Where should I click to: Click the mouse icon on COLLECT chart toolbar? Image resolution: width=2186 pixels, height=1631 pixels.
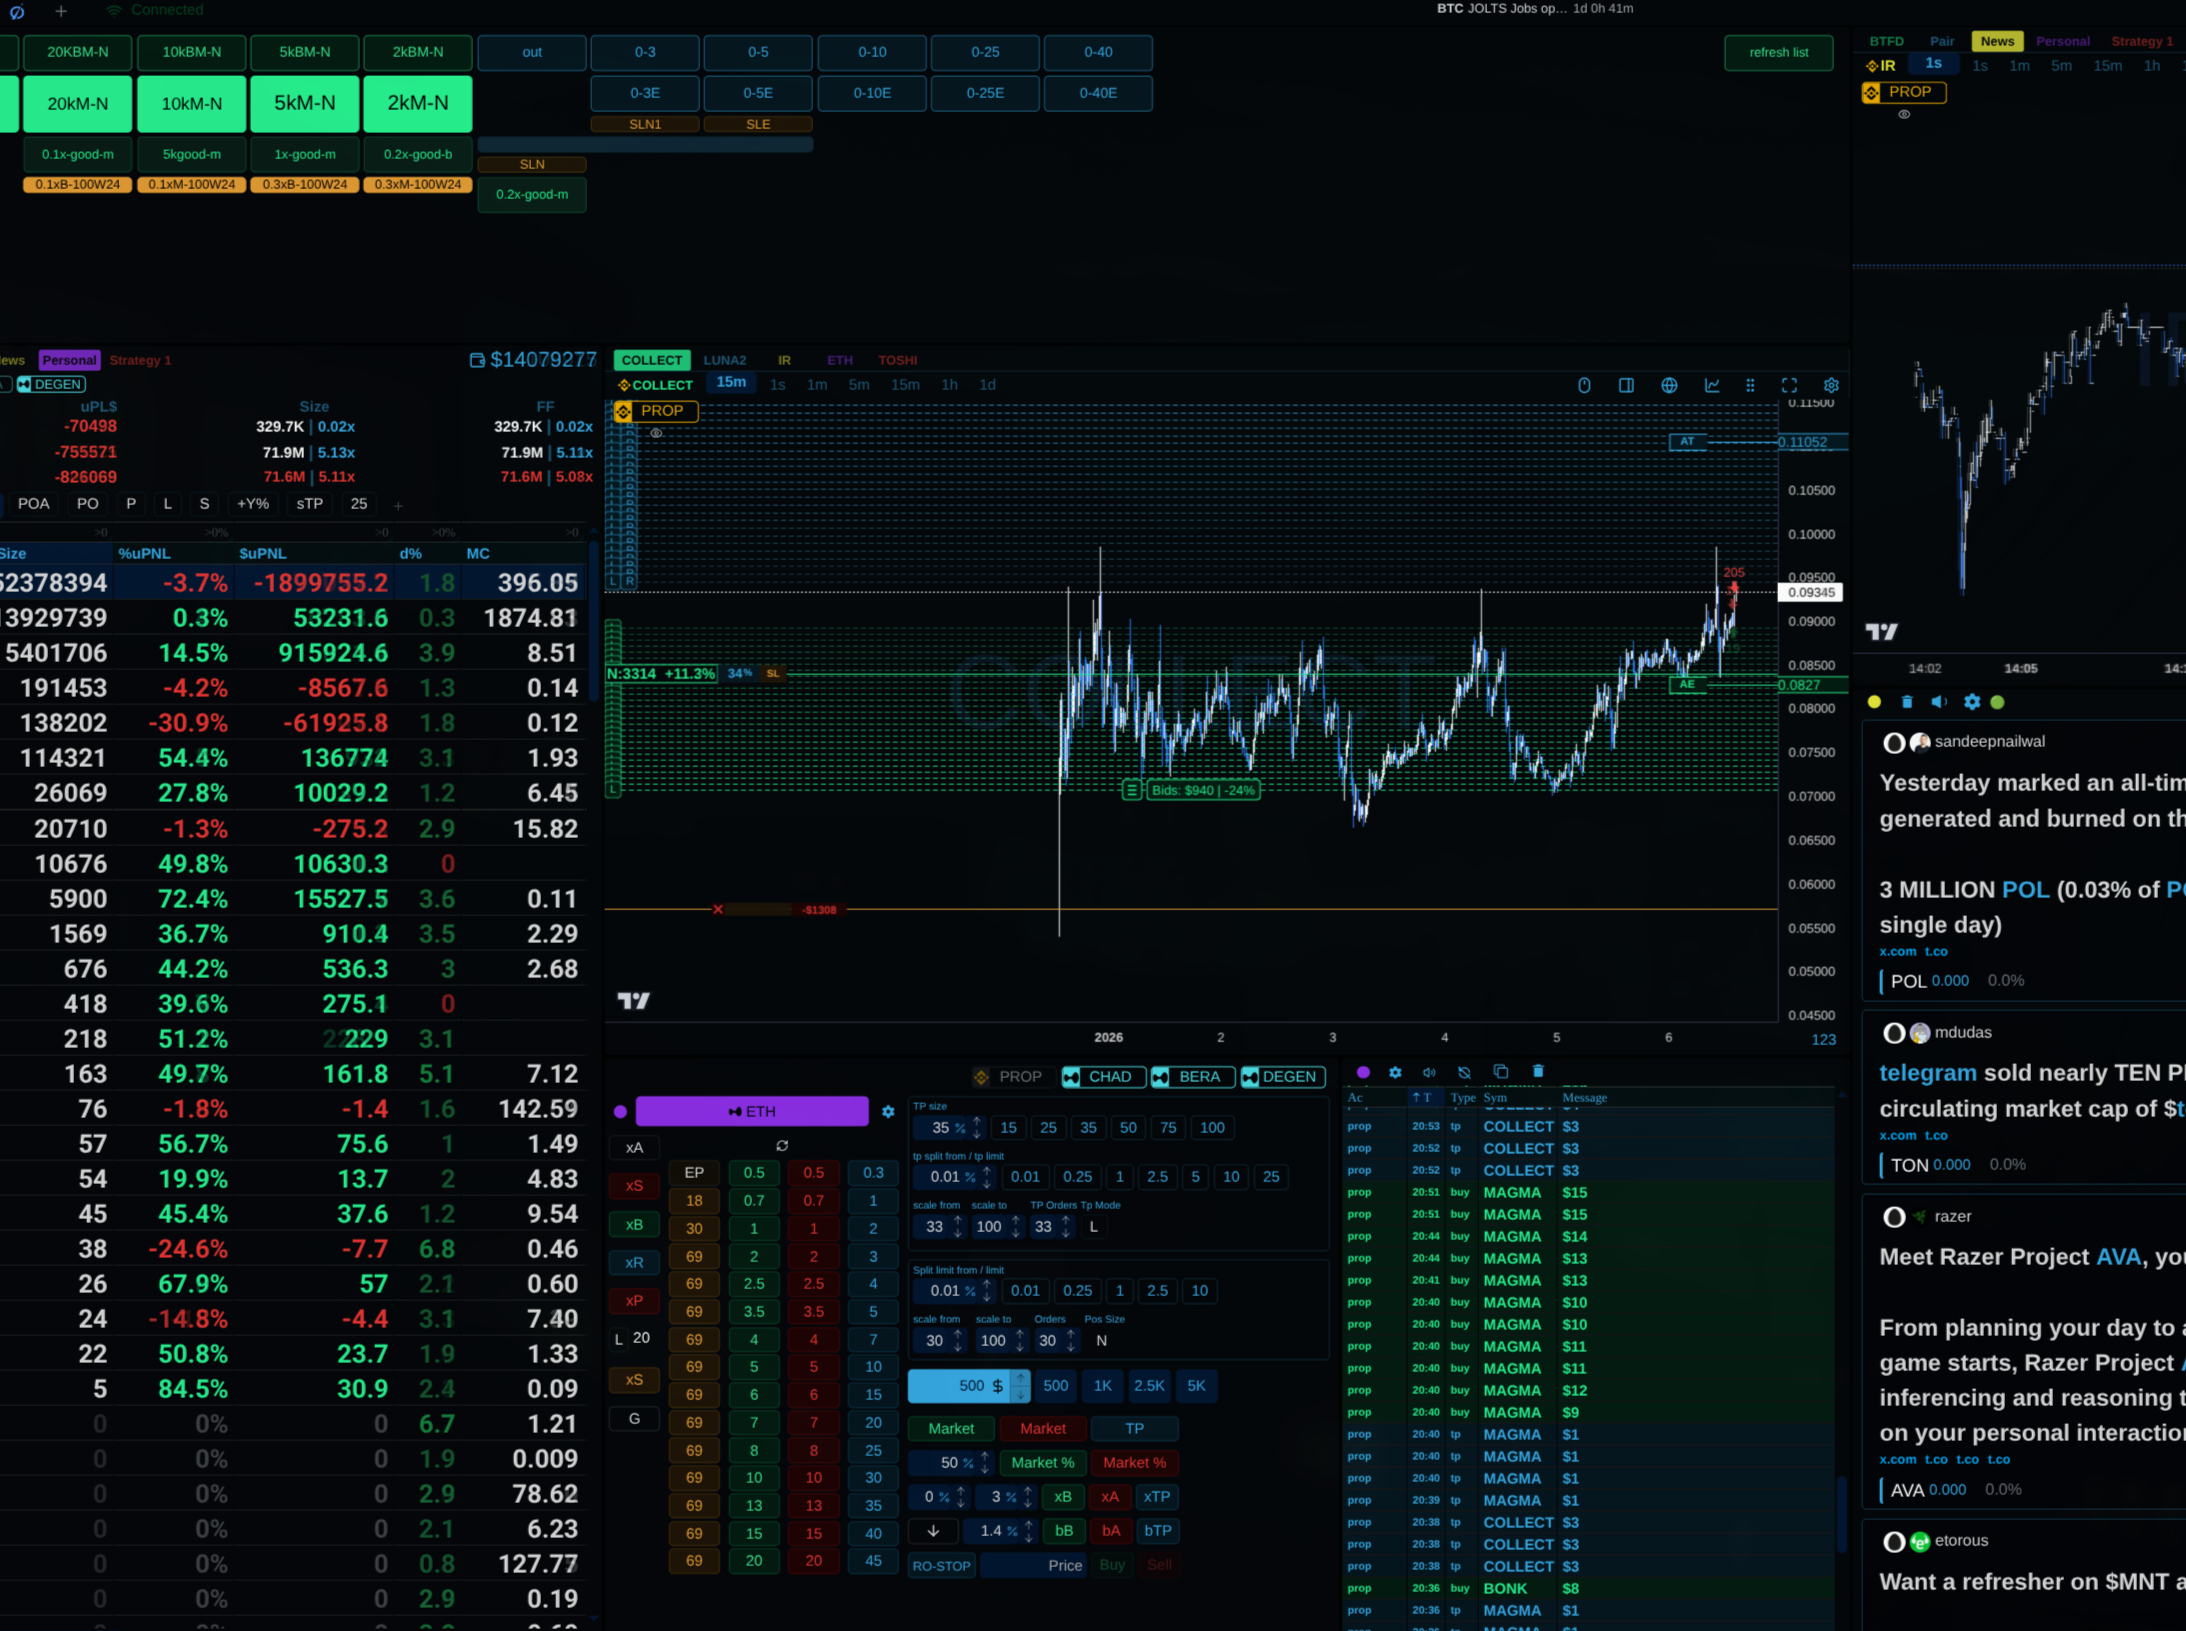pos(1584,385)
